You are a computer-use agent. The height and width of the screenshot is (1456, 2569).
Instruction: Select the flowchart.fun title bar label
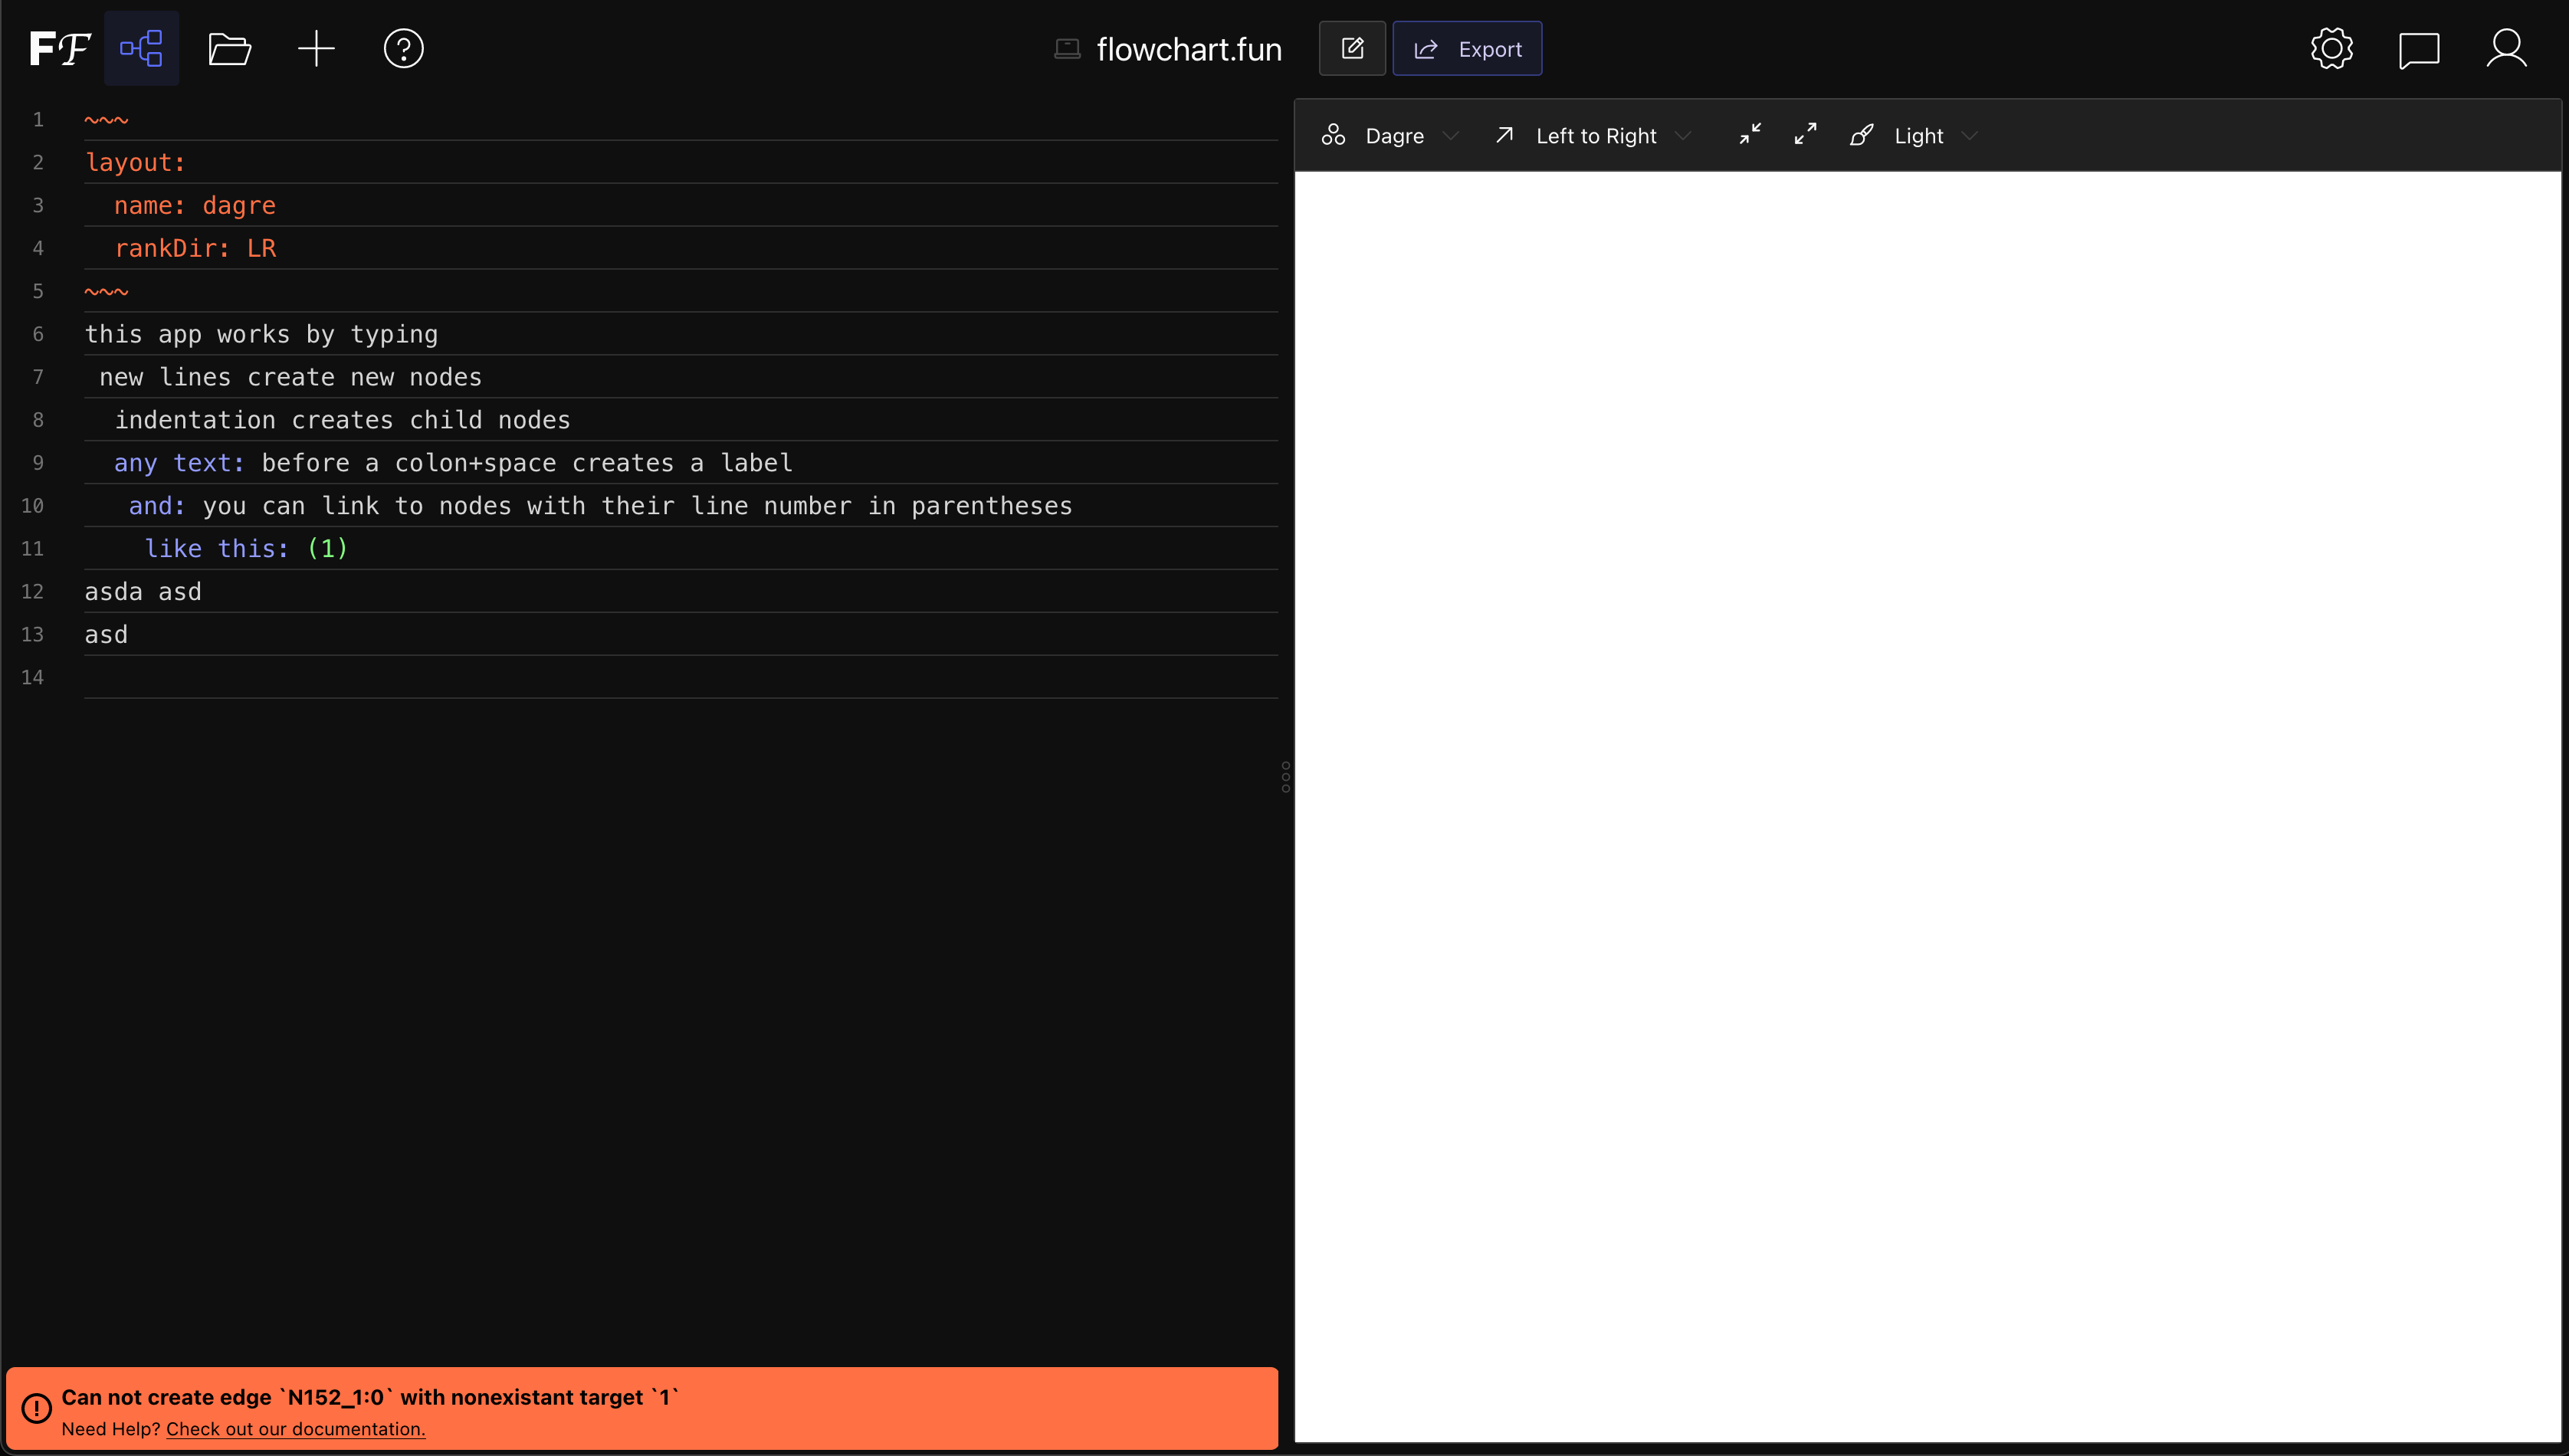(1189, 48)
